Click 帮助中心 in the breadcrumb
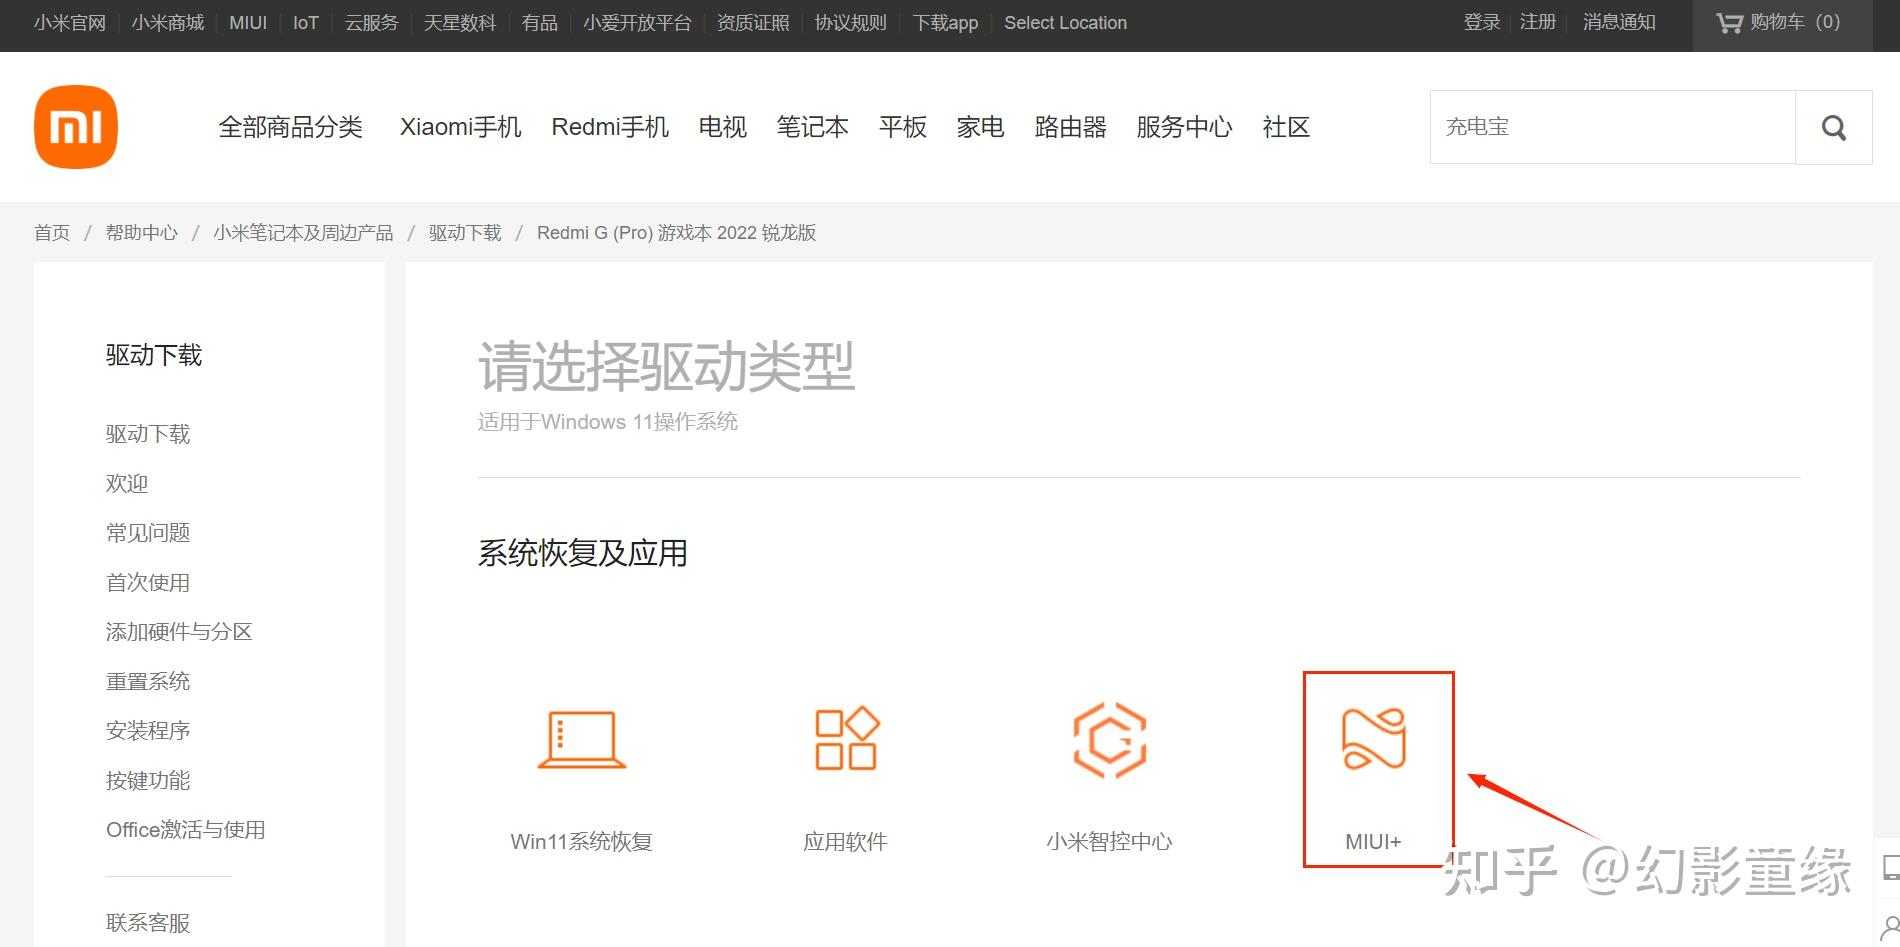Image resolution: width=1900 pixels, height=947 pixels. [x=142, y=233]
